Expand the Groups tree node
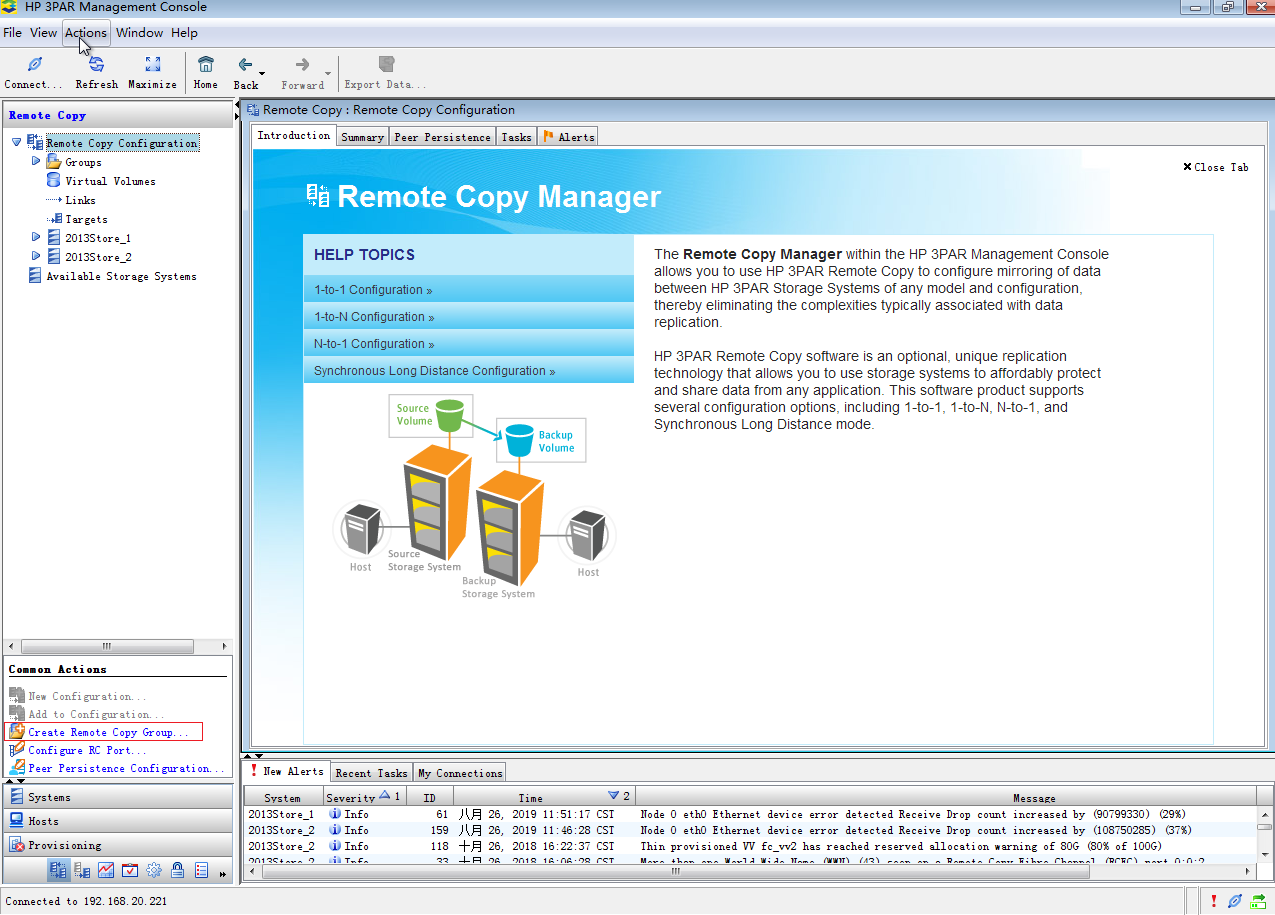This screenshot has width=1275, height=915. point(36,161)
